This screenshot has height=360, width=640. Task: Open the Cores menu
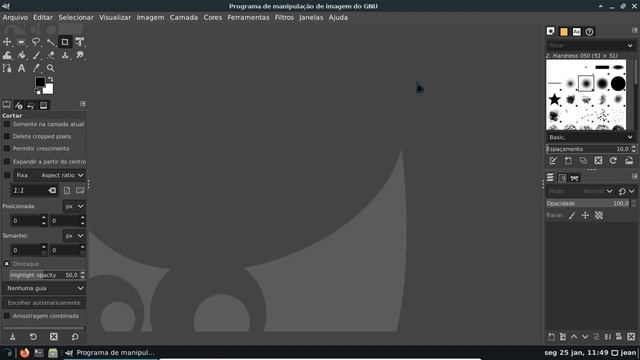click(x=213, y=18)
